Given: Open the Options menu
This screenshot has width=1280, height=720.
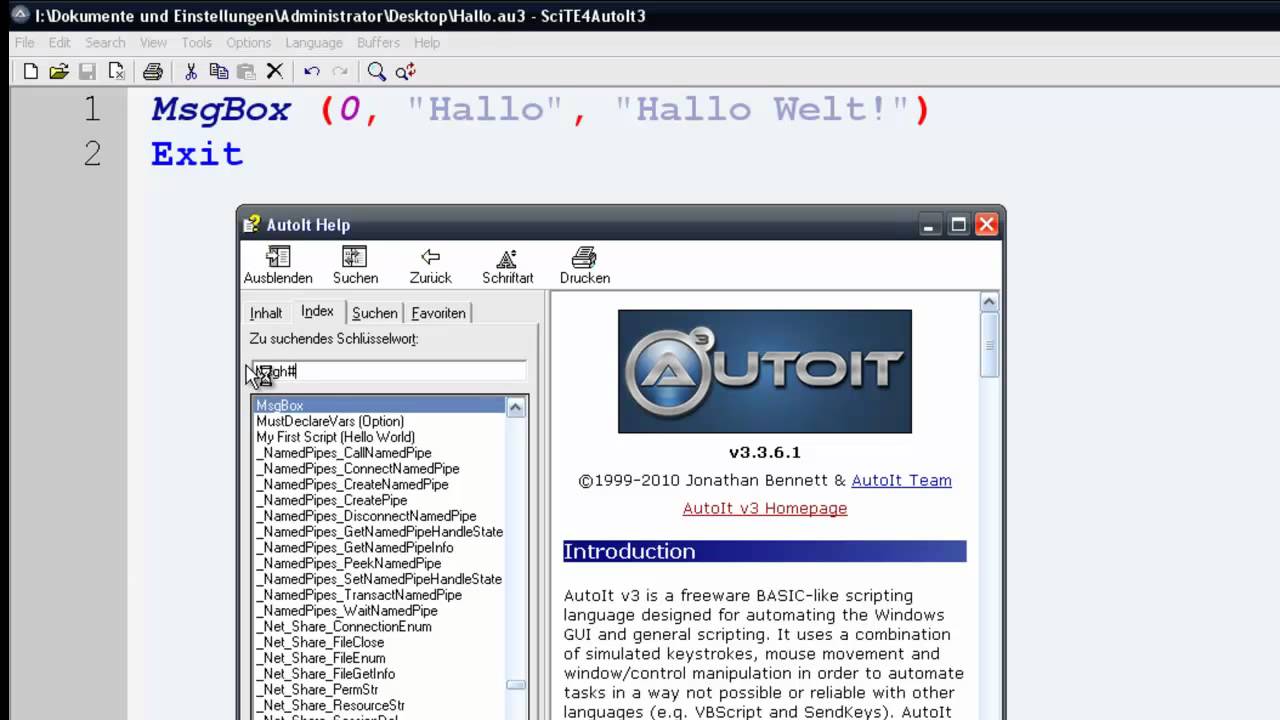Looking at the screenshot, I should (248, 43).
